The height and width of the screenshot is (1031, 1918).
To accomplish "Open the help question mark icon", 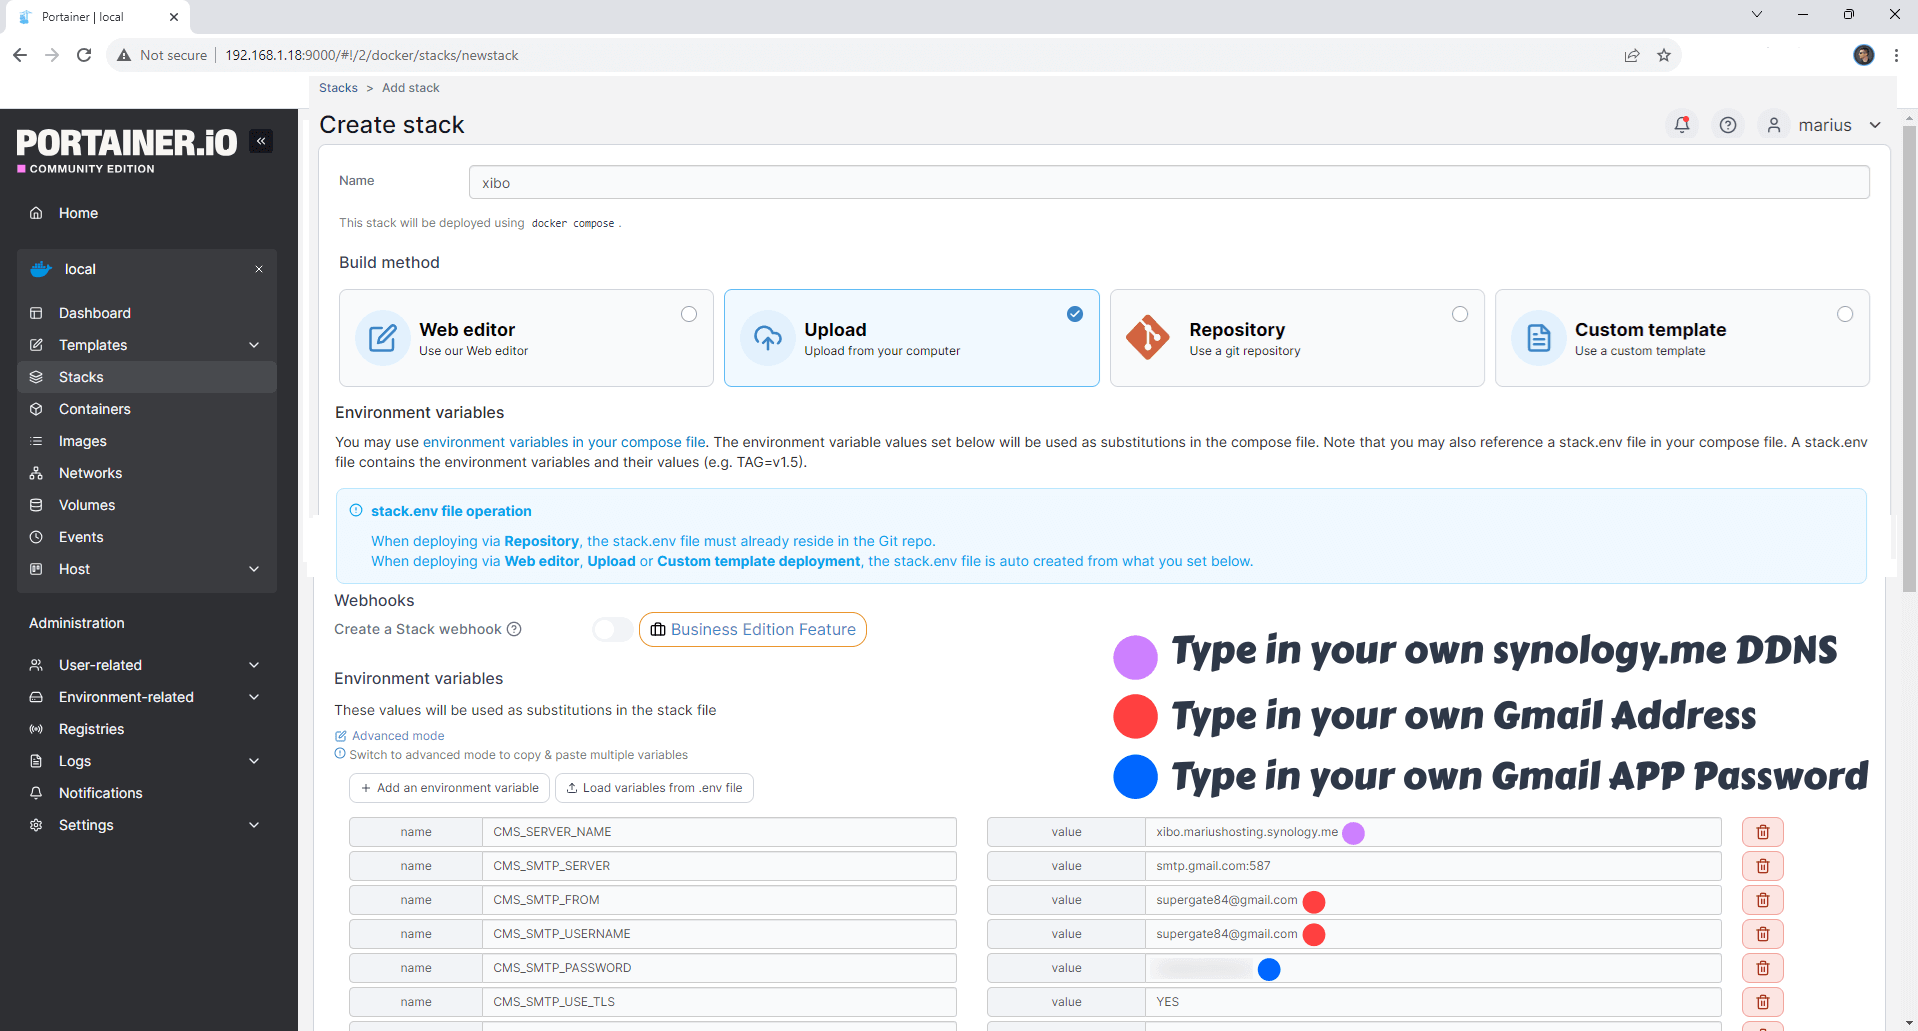I will pyautogui.click(x=1728, y=125).
